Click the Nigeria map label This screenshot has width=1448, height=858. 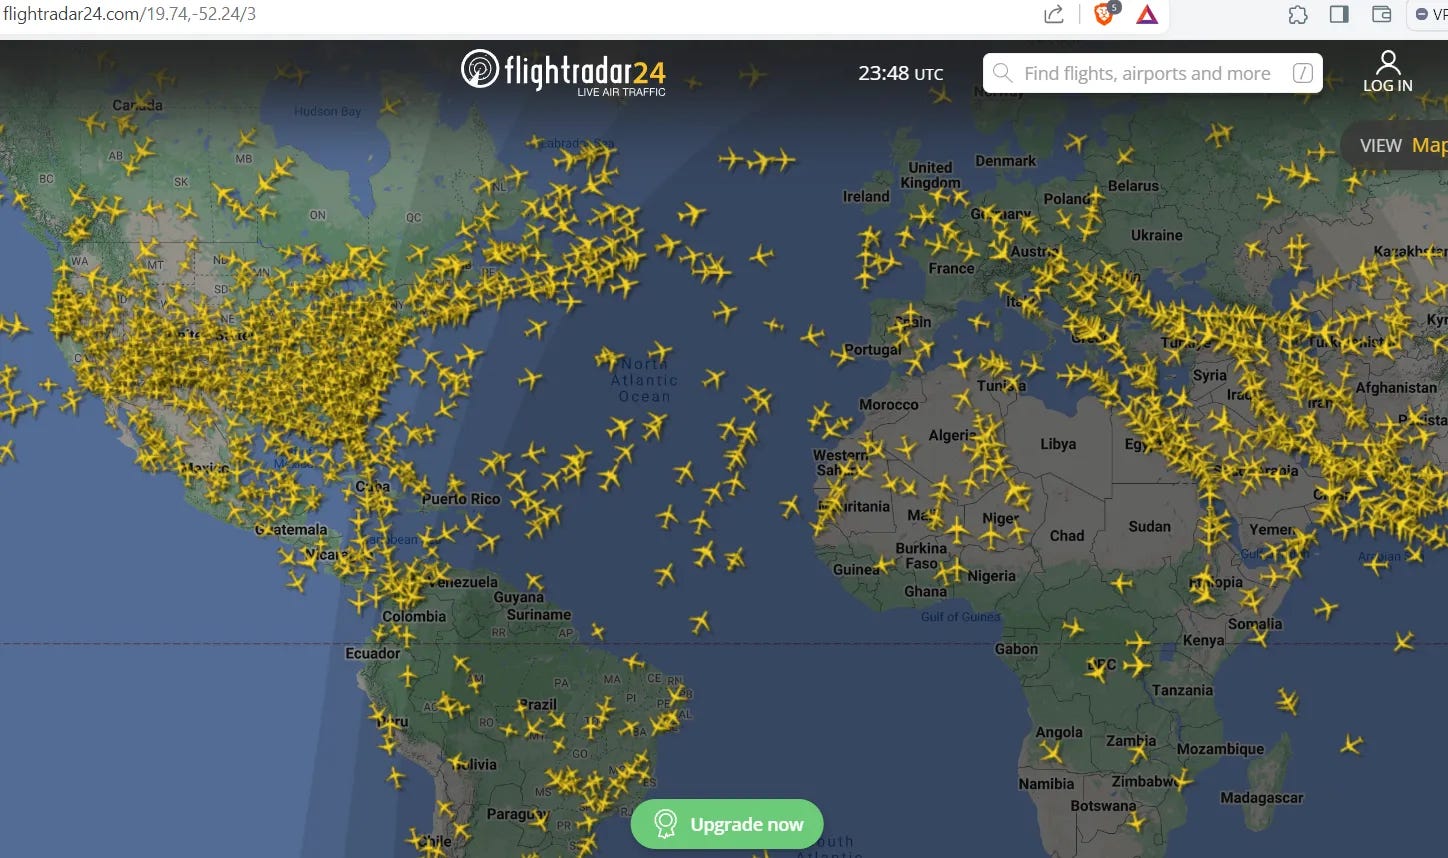pos(992,577)
